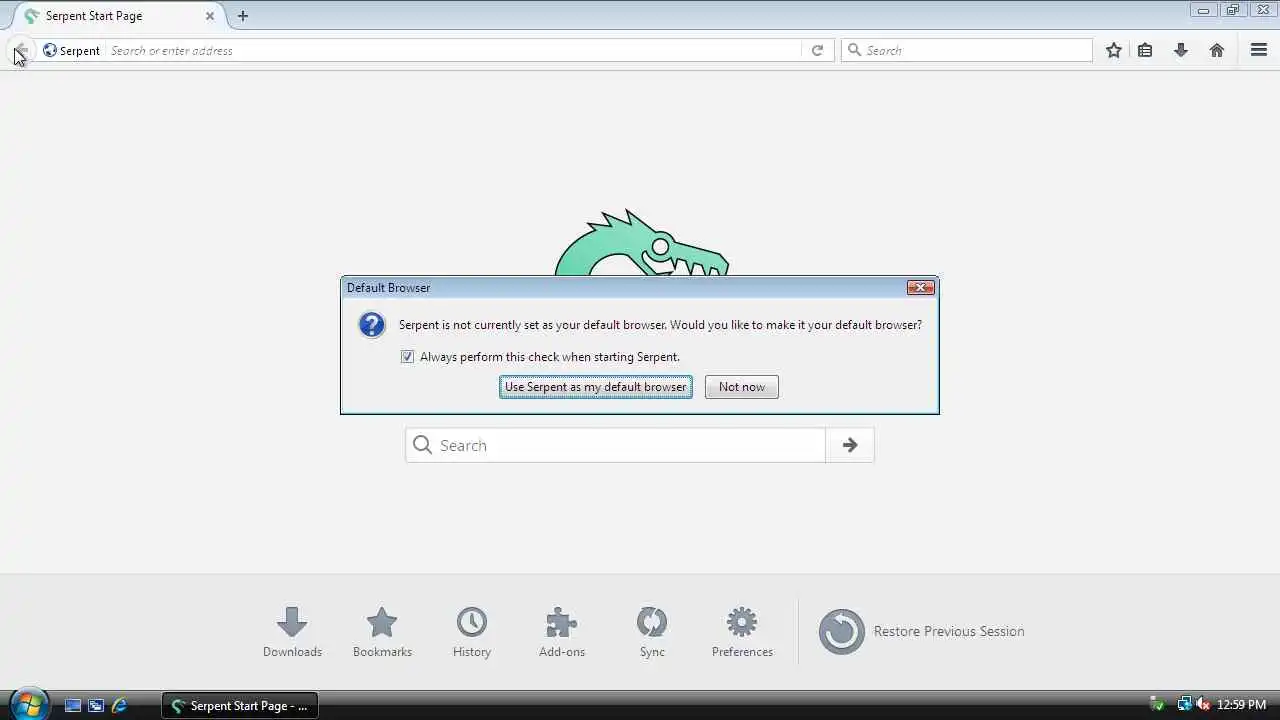Open a new tab with plus button
1280x720 pixels.
(x=243, y=16)
